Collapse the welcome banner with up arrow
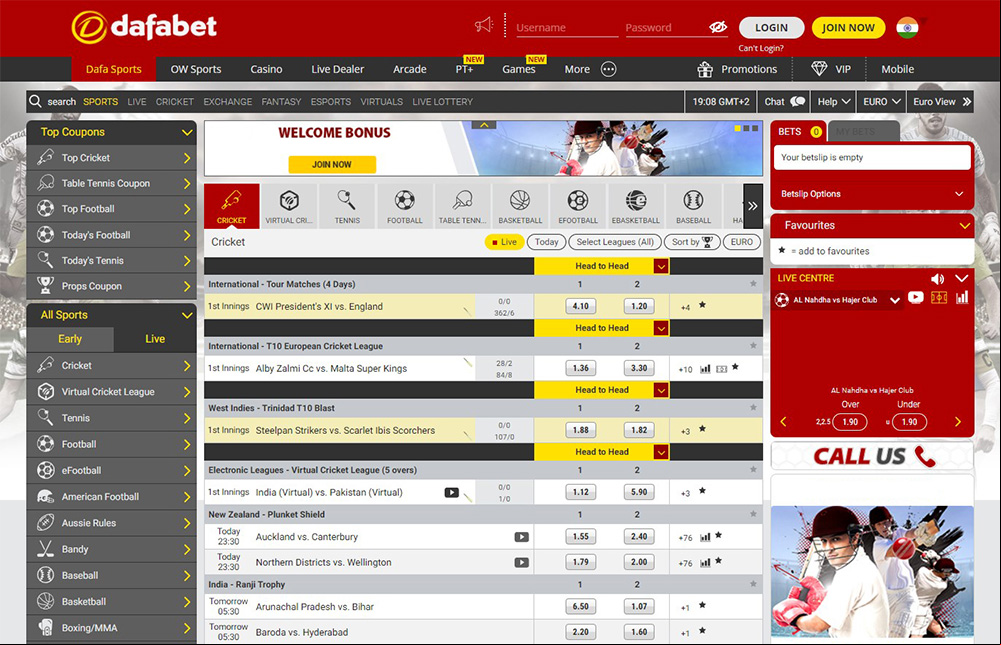This screenshot has width=1001, height=645. [x=484, y=125]
